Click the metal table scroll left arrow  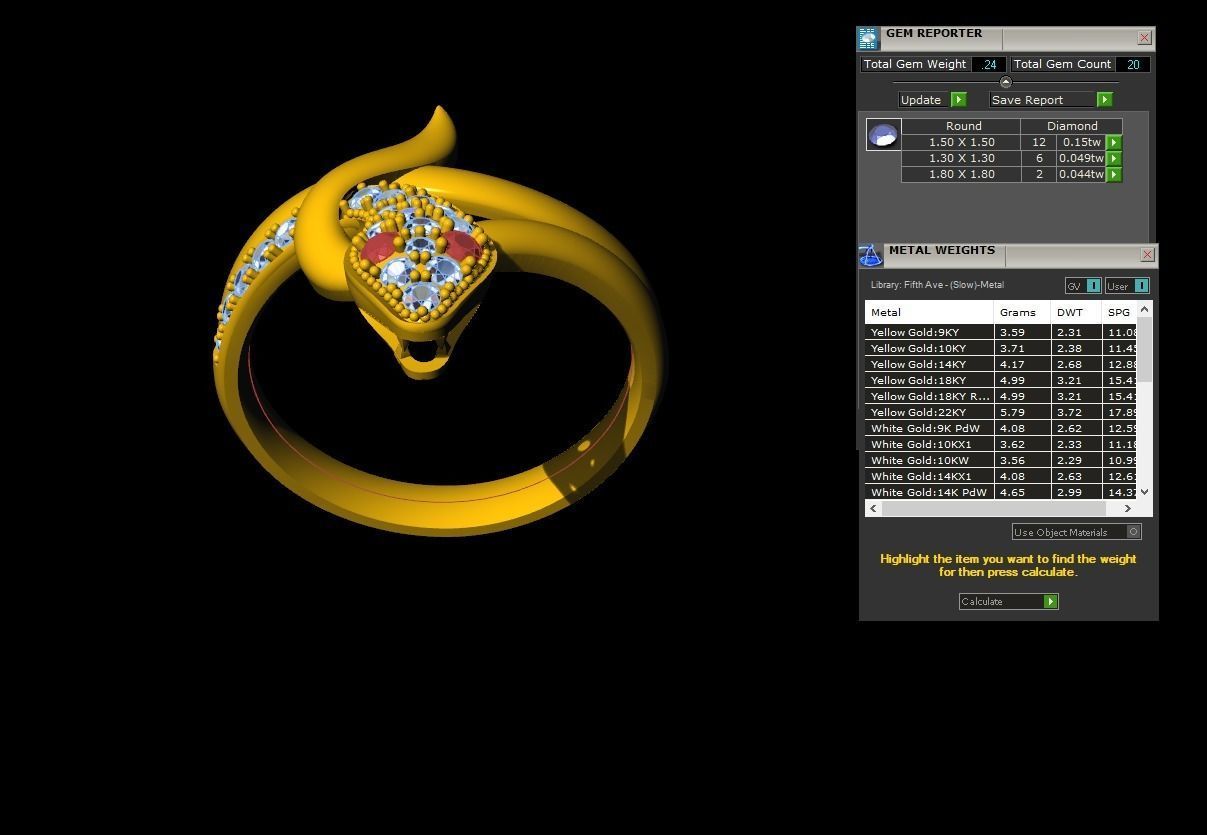coord(873,508)
